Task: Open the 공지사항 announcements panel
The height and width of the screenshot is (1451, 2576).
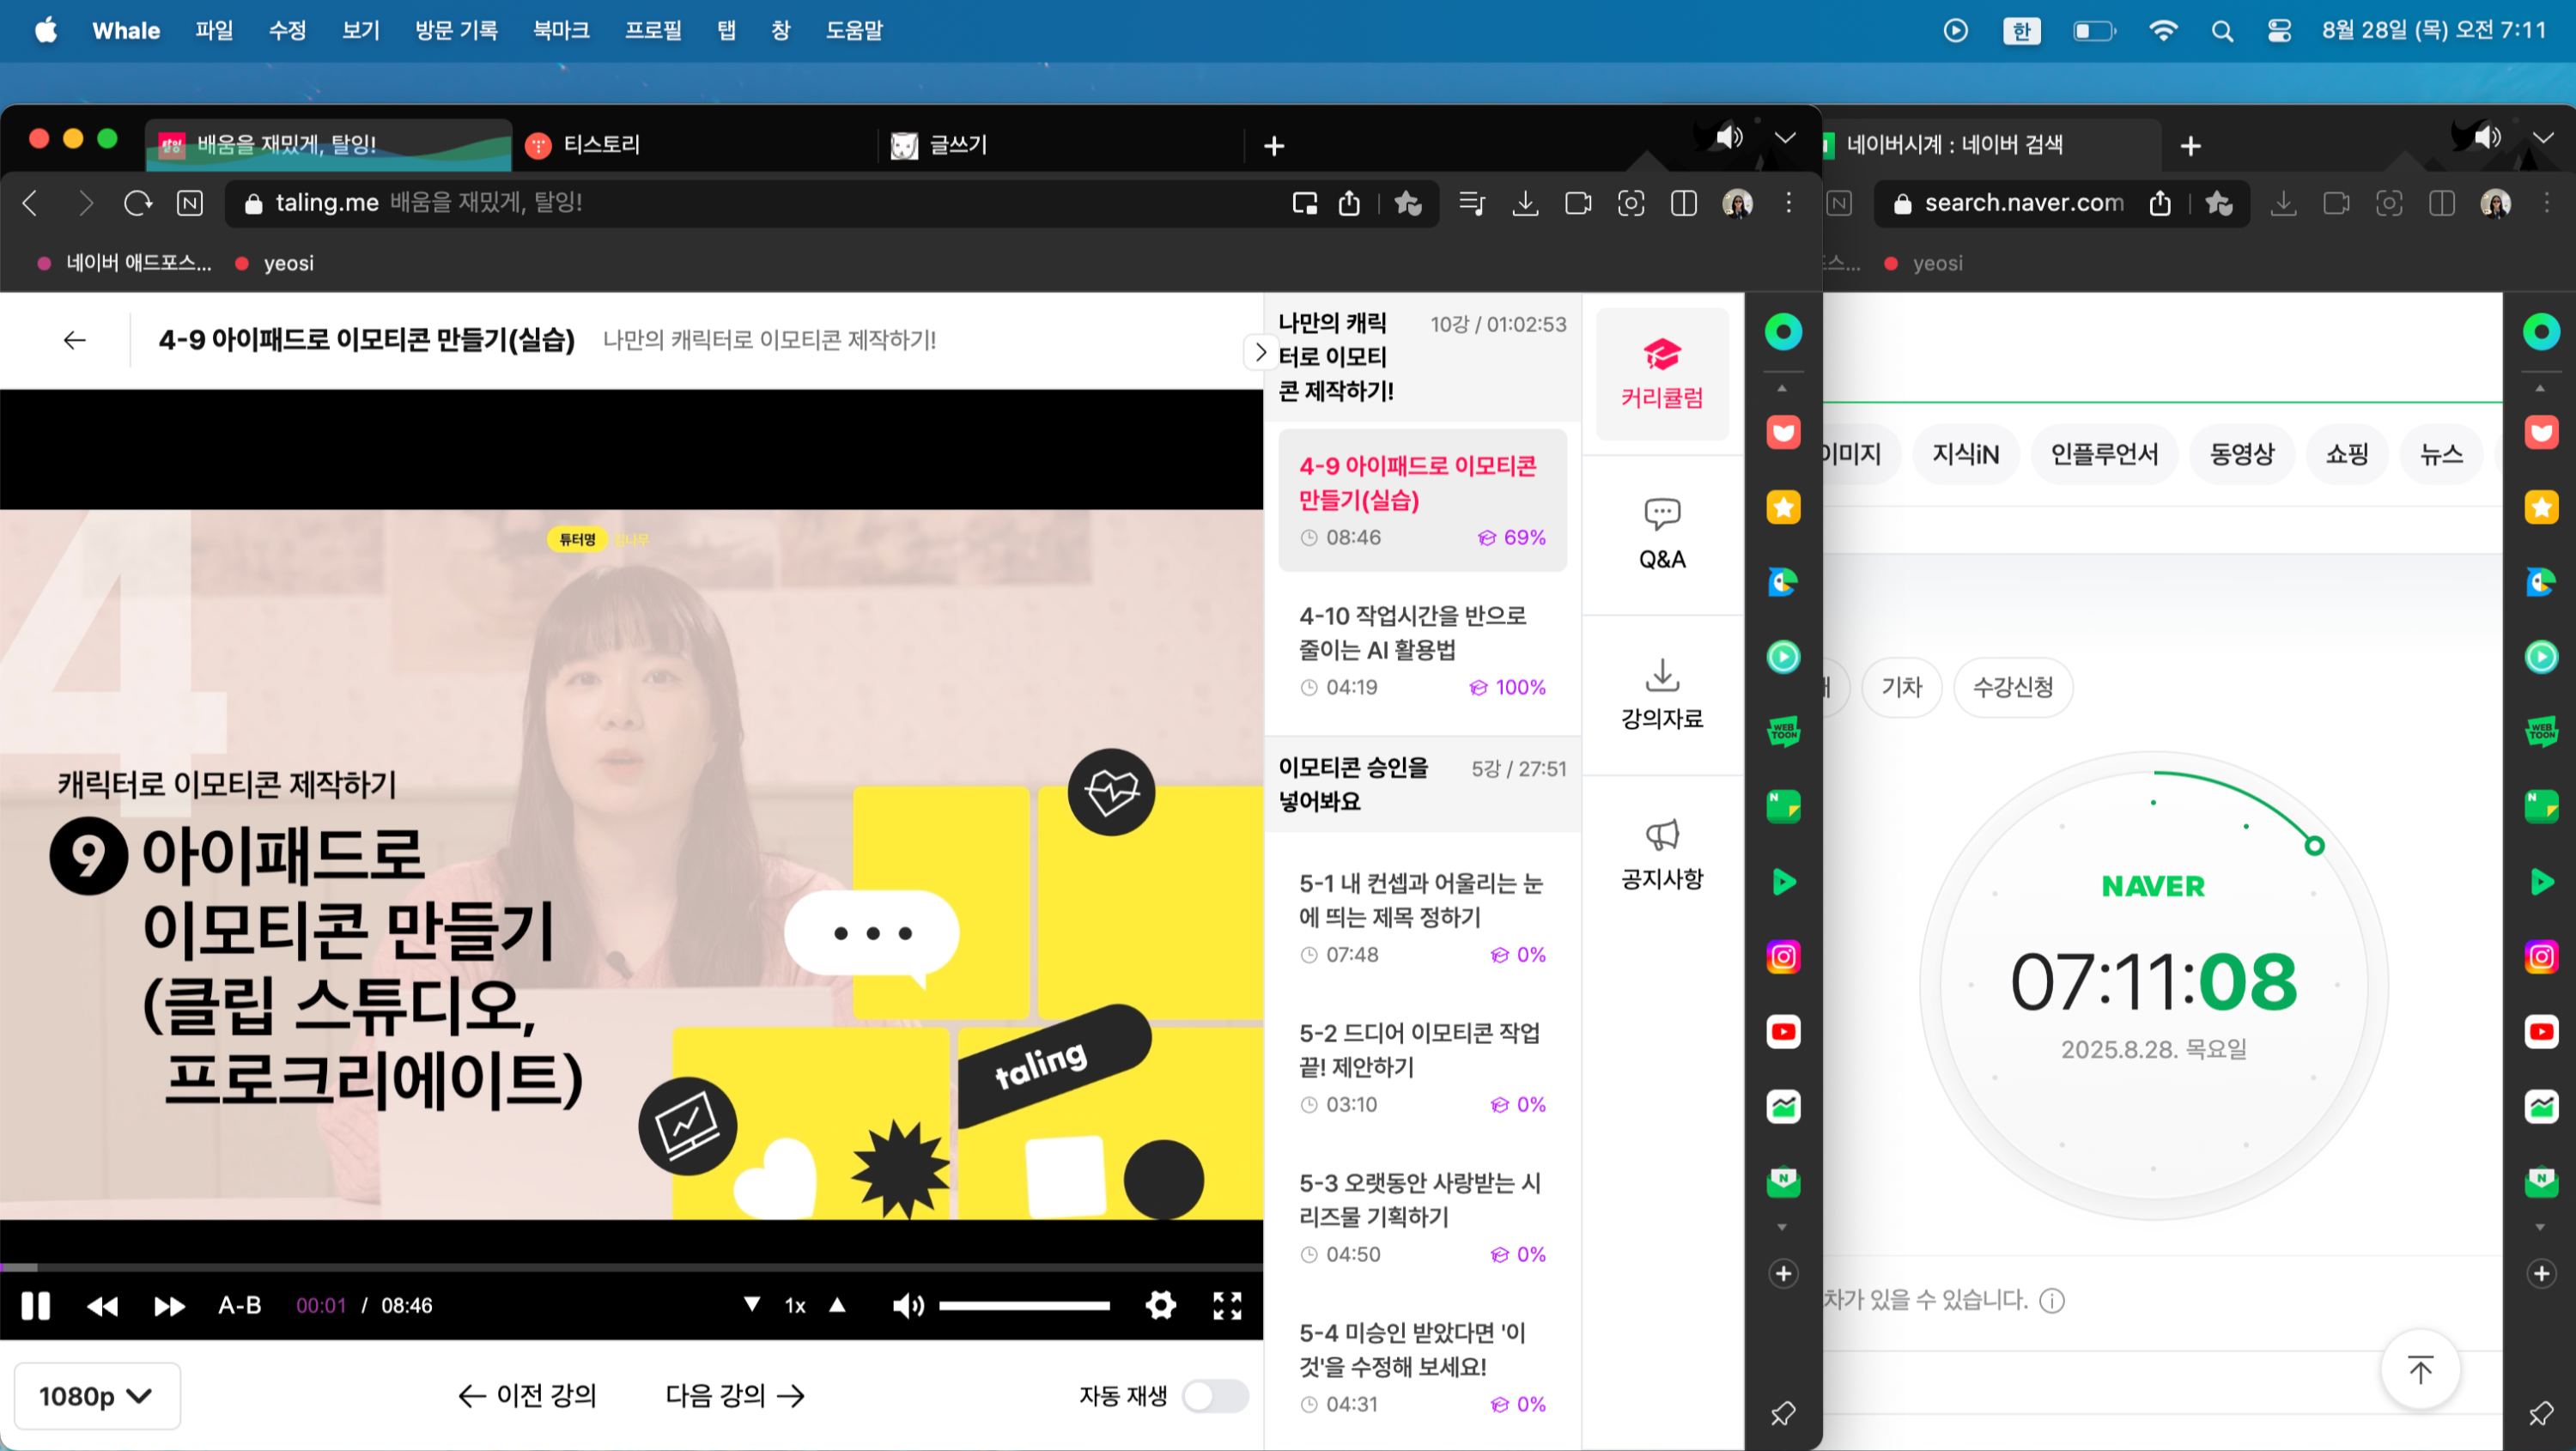Action: (1661, 855)
